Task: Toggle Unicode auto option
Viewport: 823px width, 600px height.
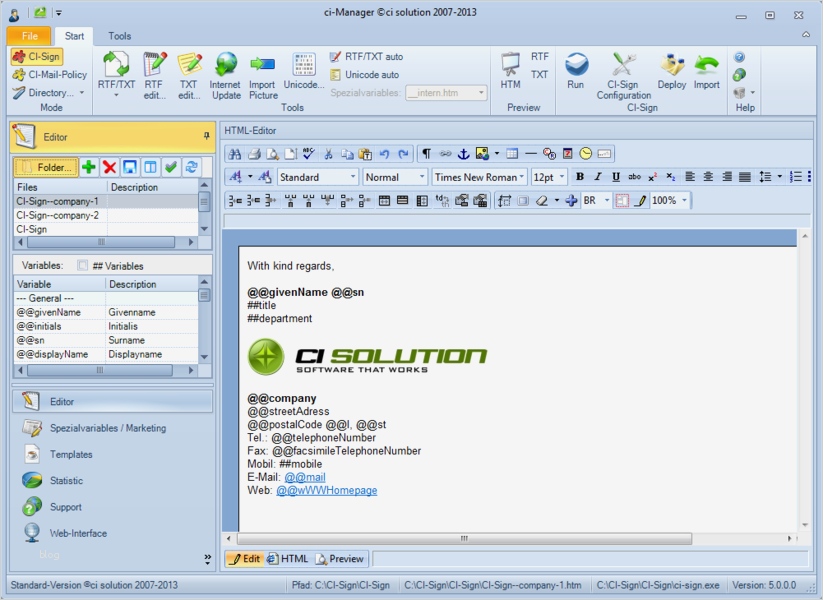Action: coord(364,75)
